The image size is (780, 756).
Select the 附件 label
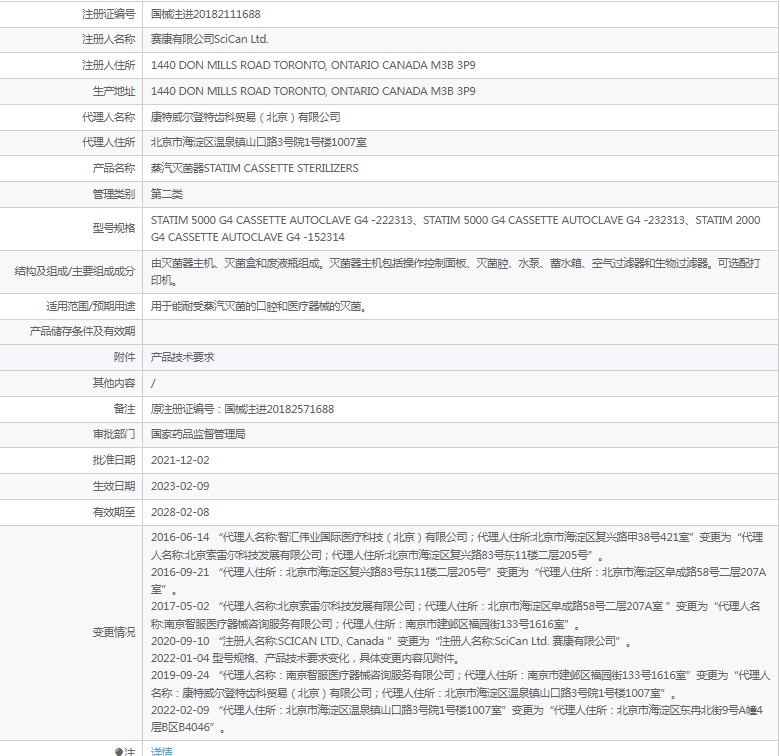coord(124,357)
